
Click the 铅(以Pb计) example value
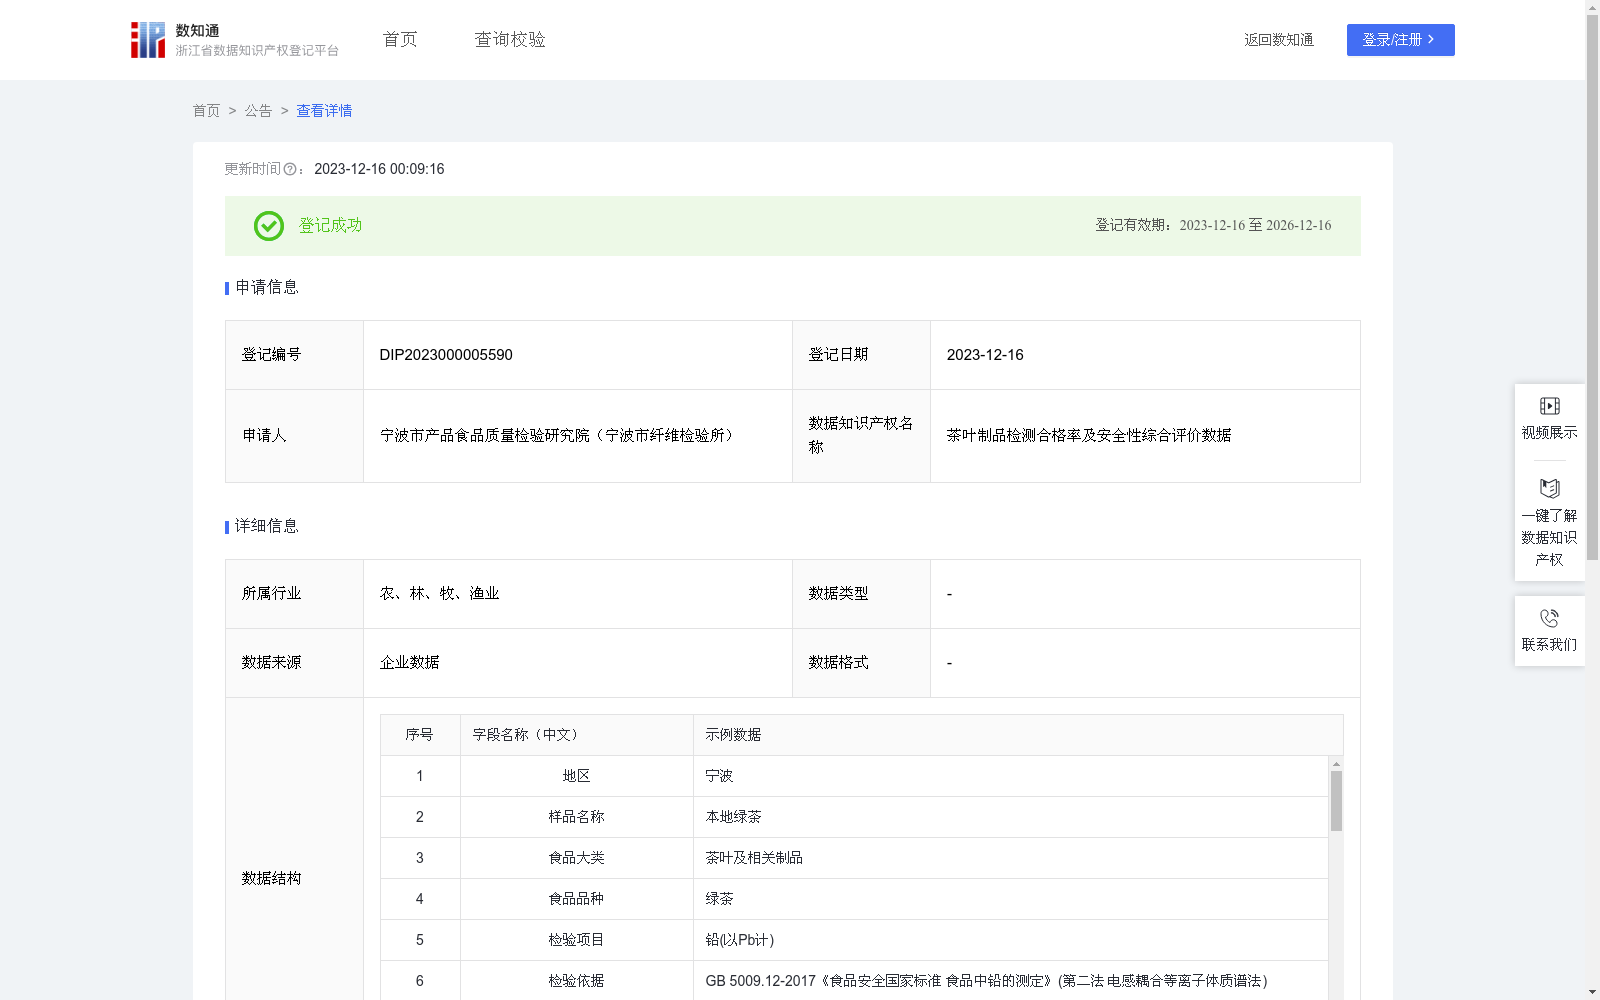[x=740, y=940]
